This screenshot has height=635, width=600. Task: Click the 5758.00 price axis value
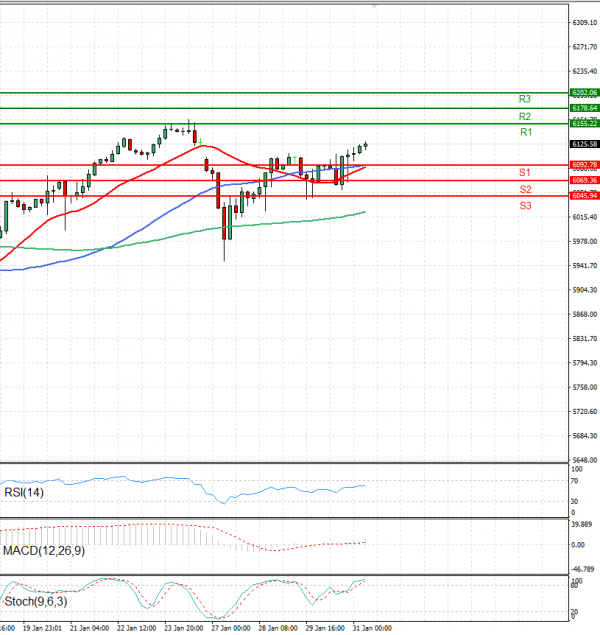(585, 387)
